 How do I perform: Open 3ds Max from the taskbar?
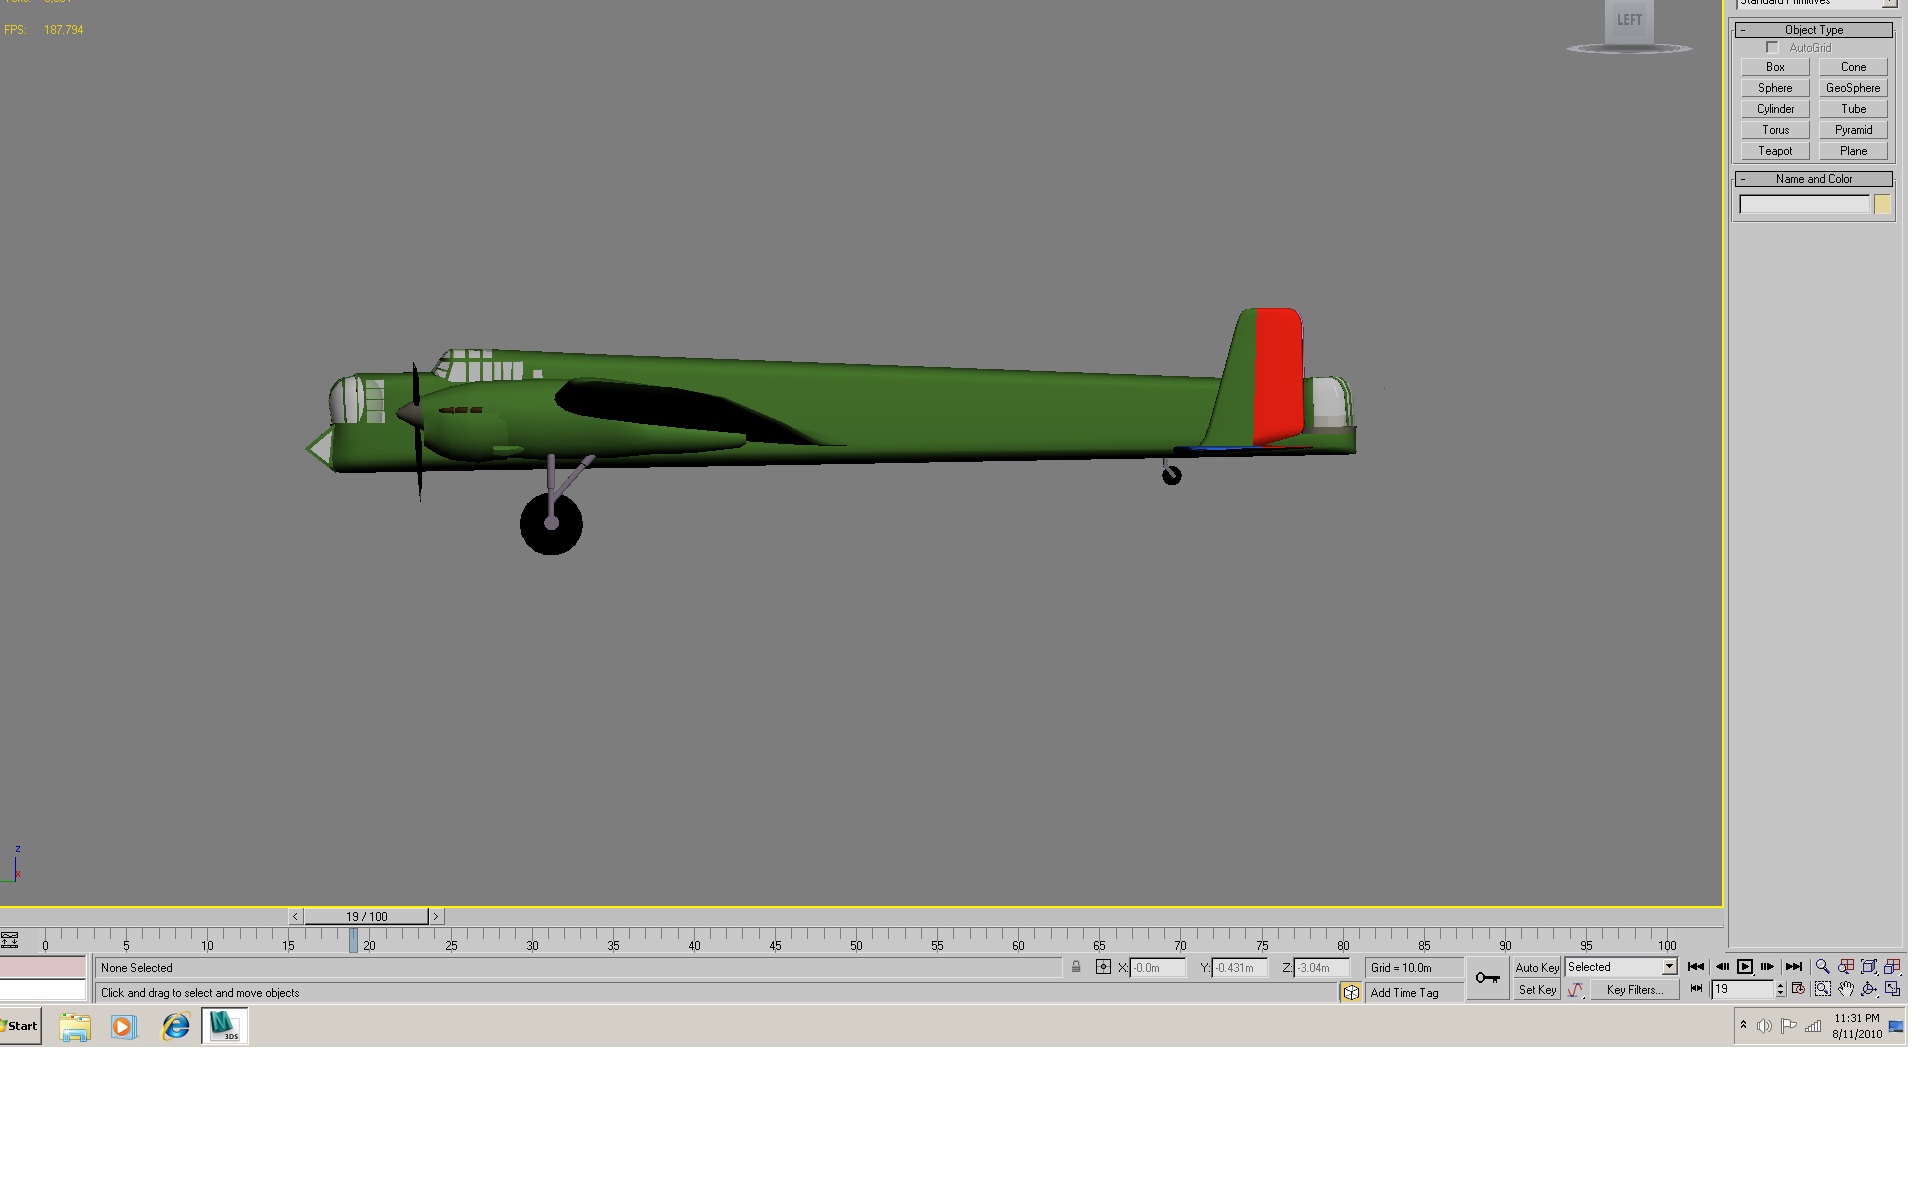click(225, 1026)
